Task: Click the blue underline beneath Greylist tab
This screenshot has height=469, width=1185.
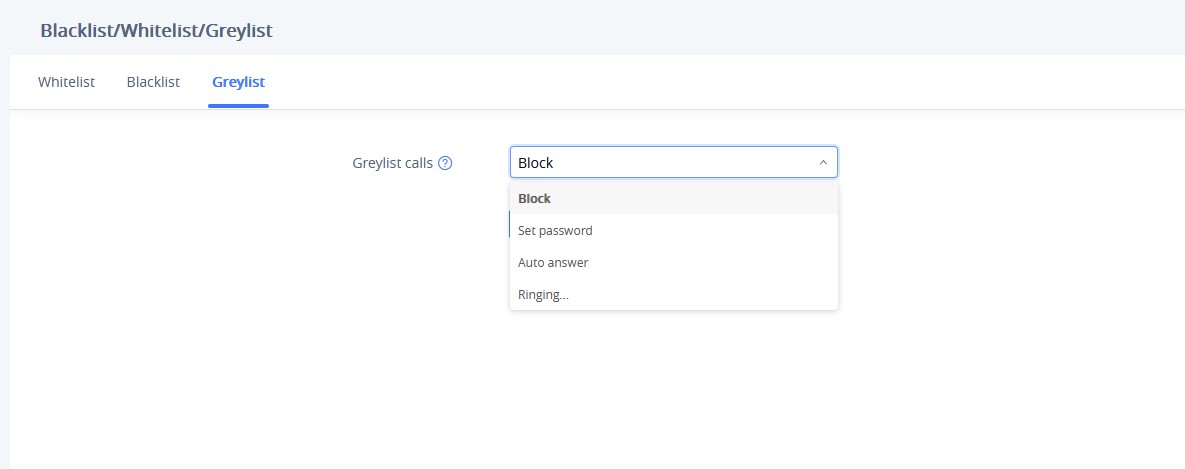Action: pos(238,106)
